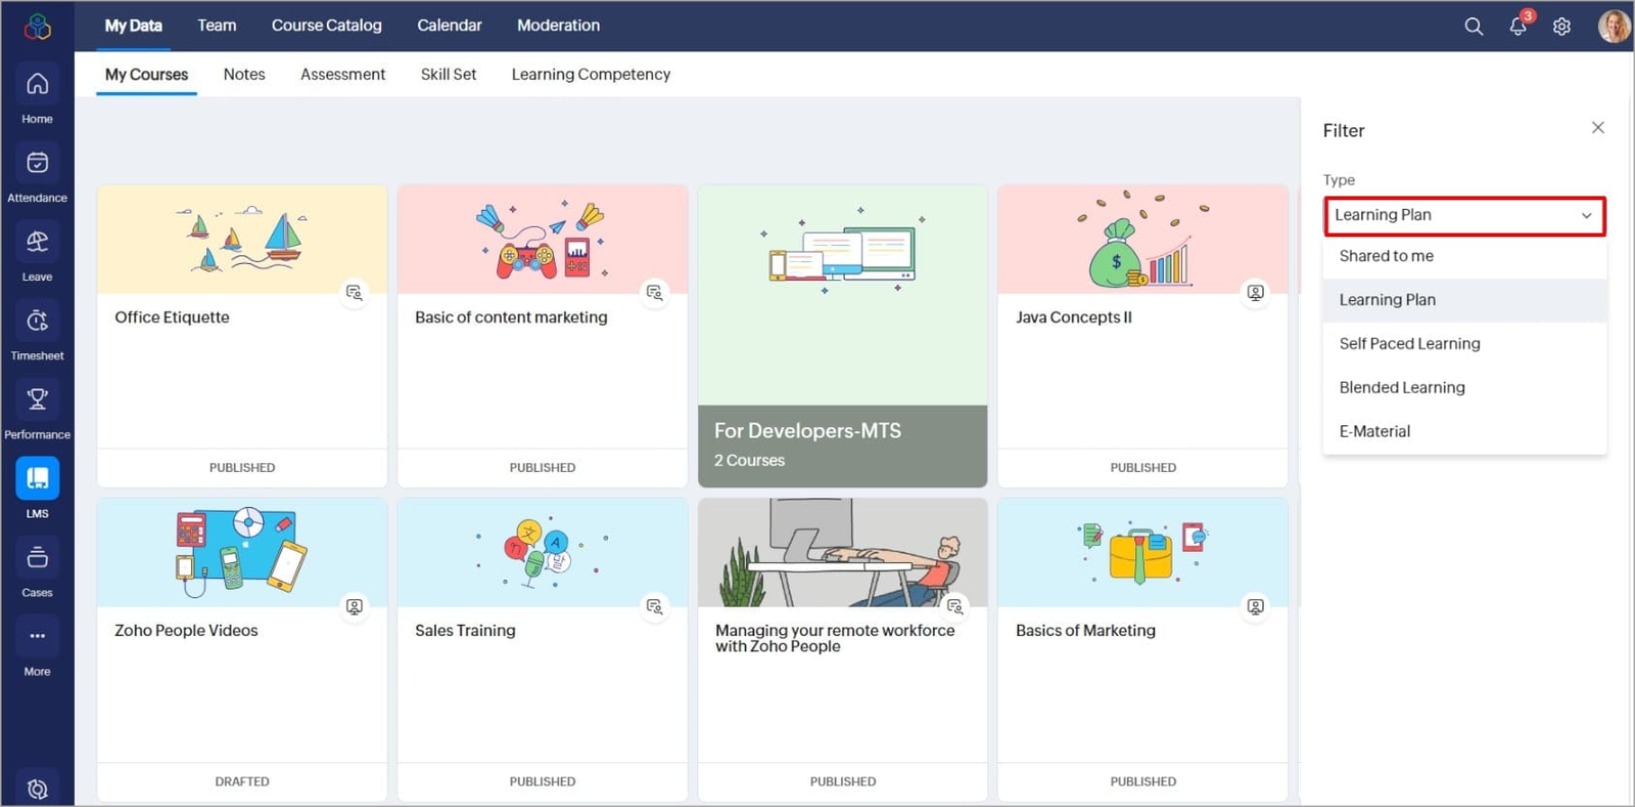Open the Office Etiquette course title
This screenshot has height=807, width=1635.
(x=172, y=318)
